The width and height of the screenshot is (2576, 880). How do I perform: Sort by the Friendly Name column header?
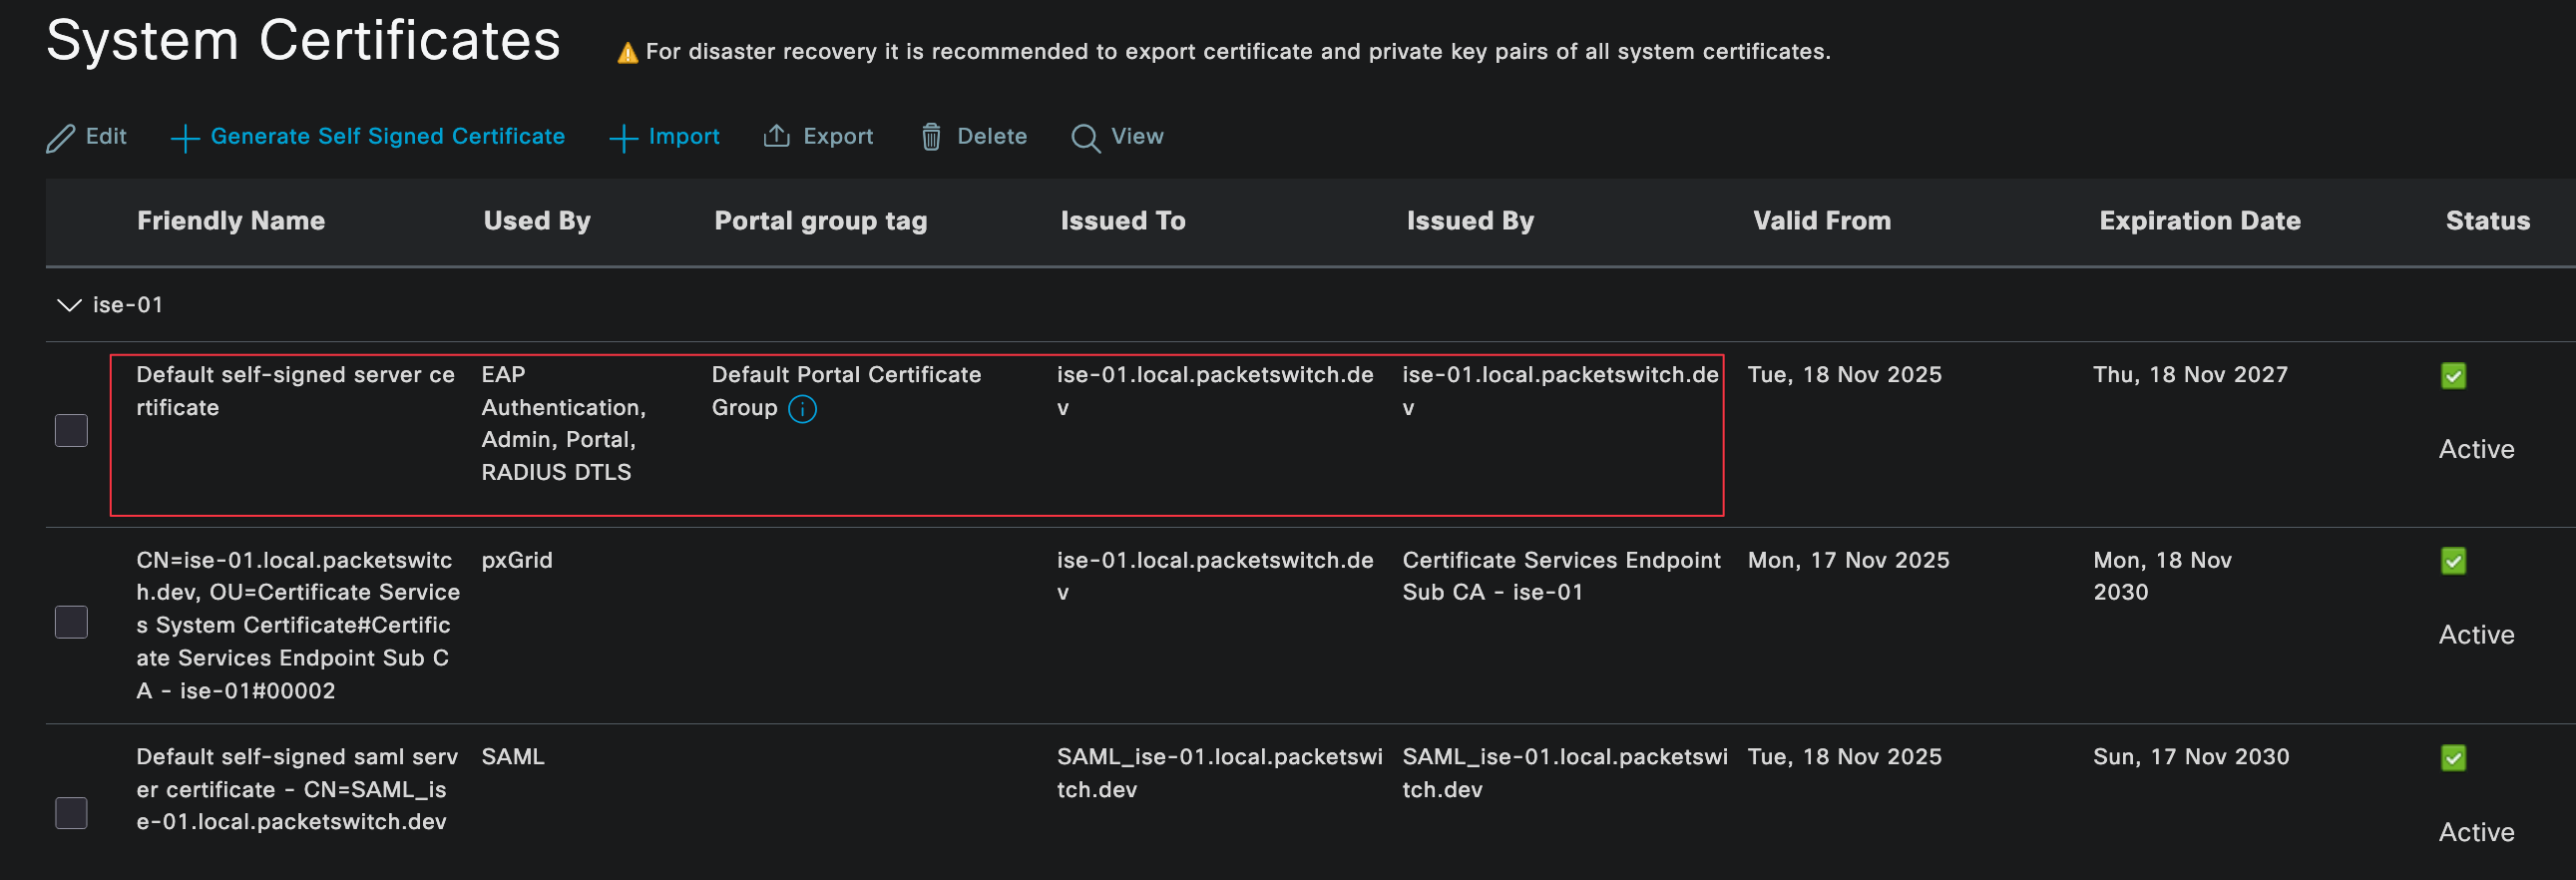click(230, 221)
